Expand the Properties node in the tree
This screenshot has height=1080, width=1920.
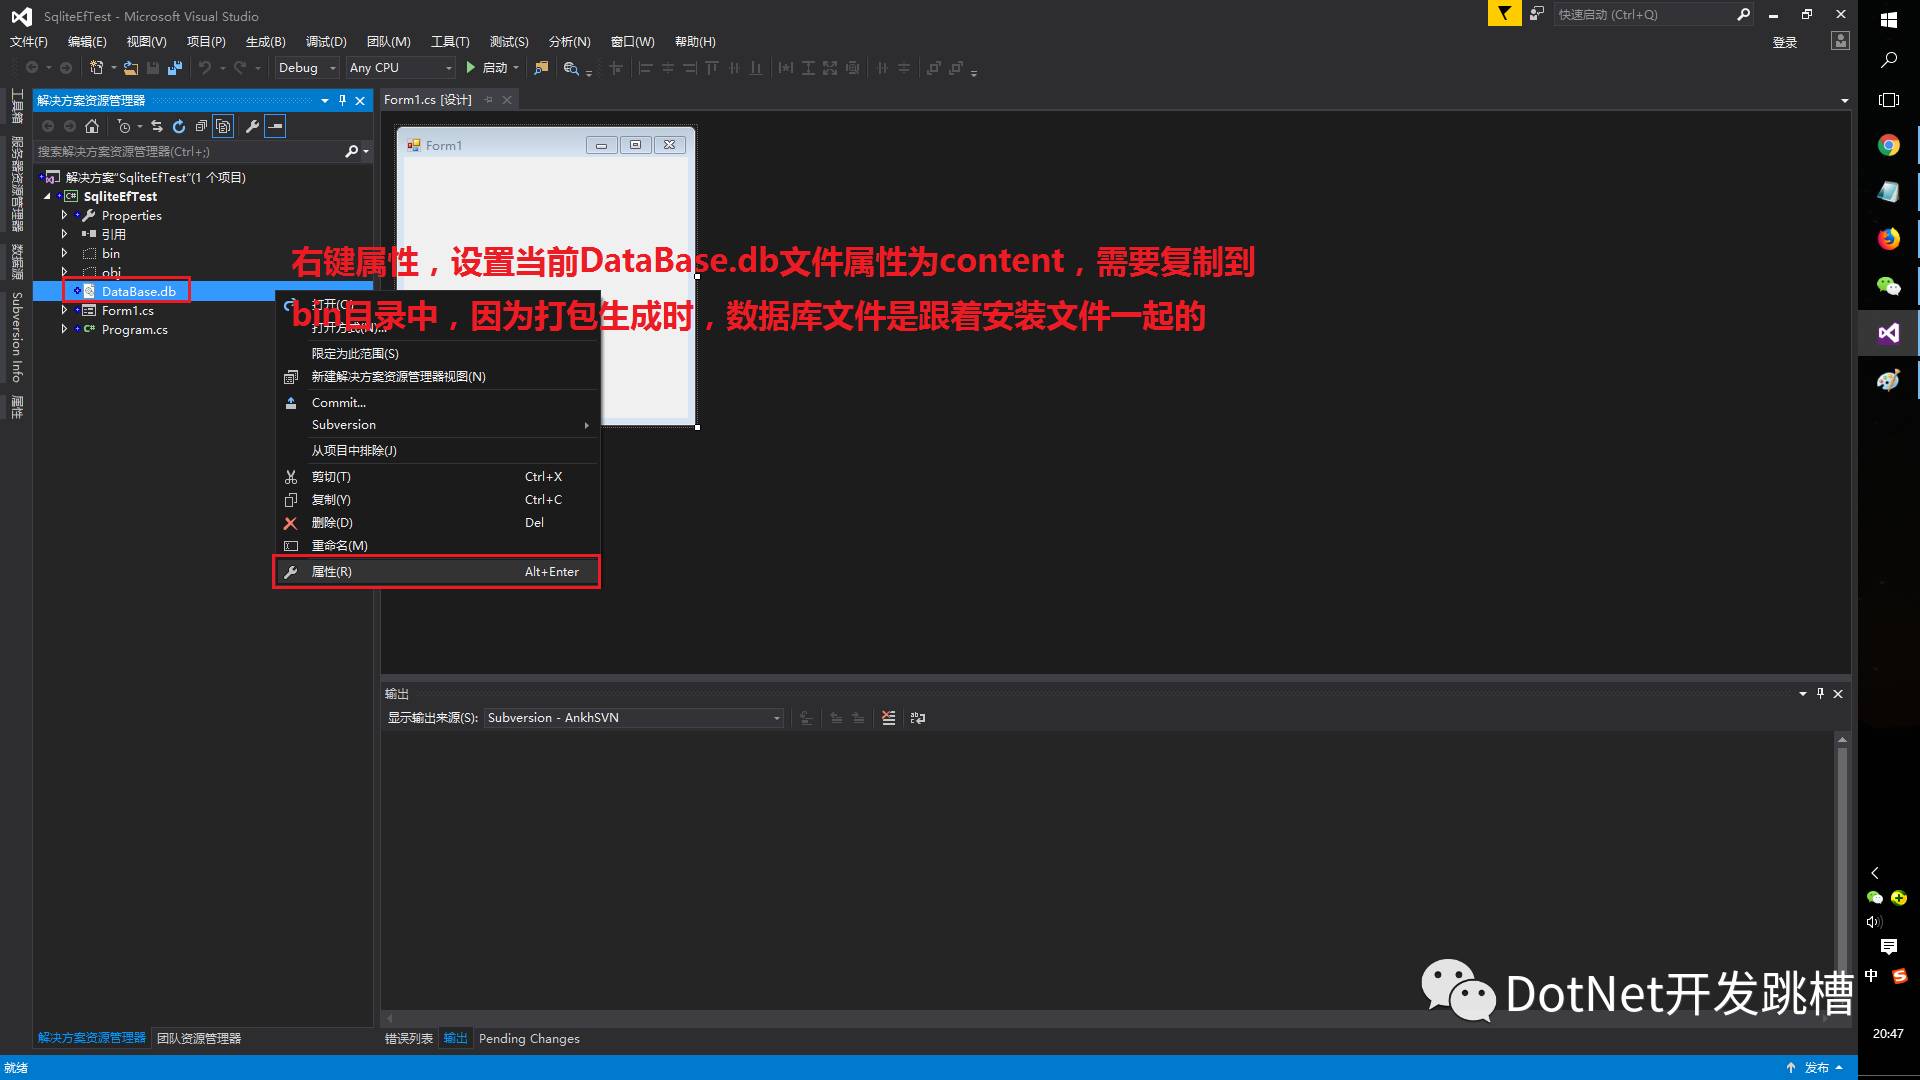64,215
